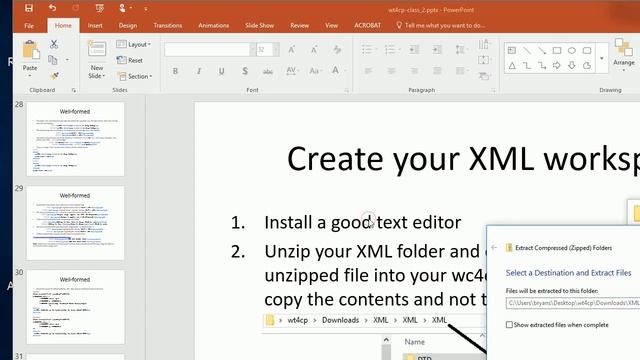
Task: Select the Format Painter brush
Action: [x=54, y=76]
